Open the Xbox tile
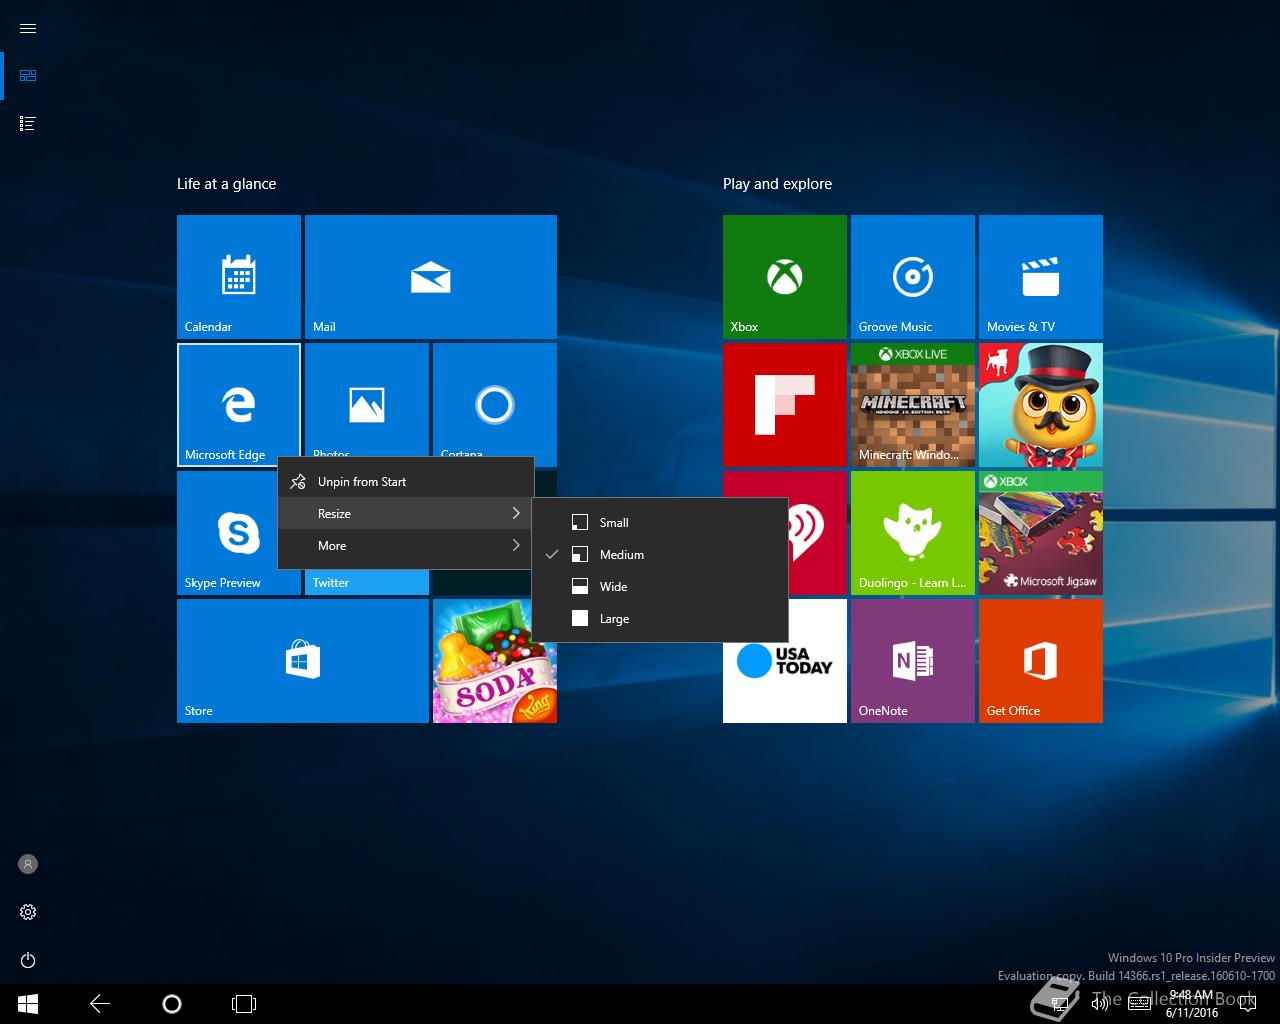 click(x=785, y=277)
